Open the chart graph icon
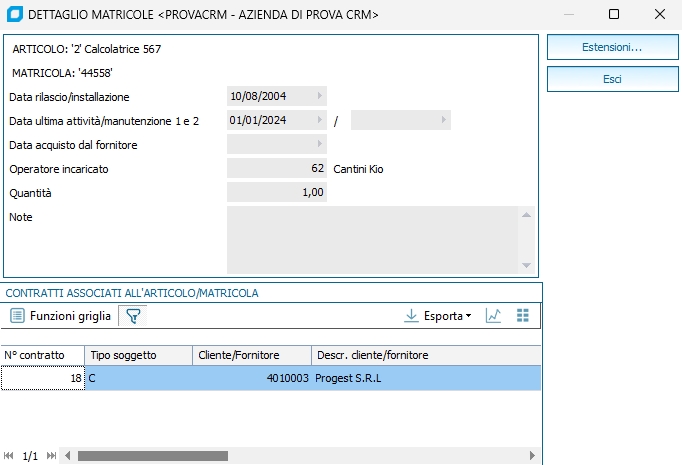This screenshot has width=682, height=465. pos(493,316)
